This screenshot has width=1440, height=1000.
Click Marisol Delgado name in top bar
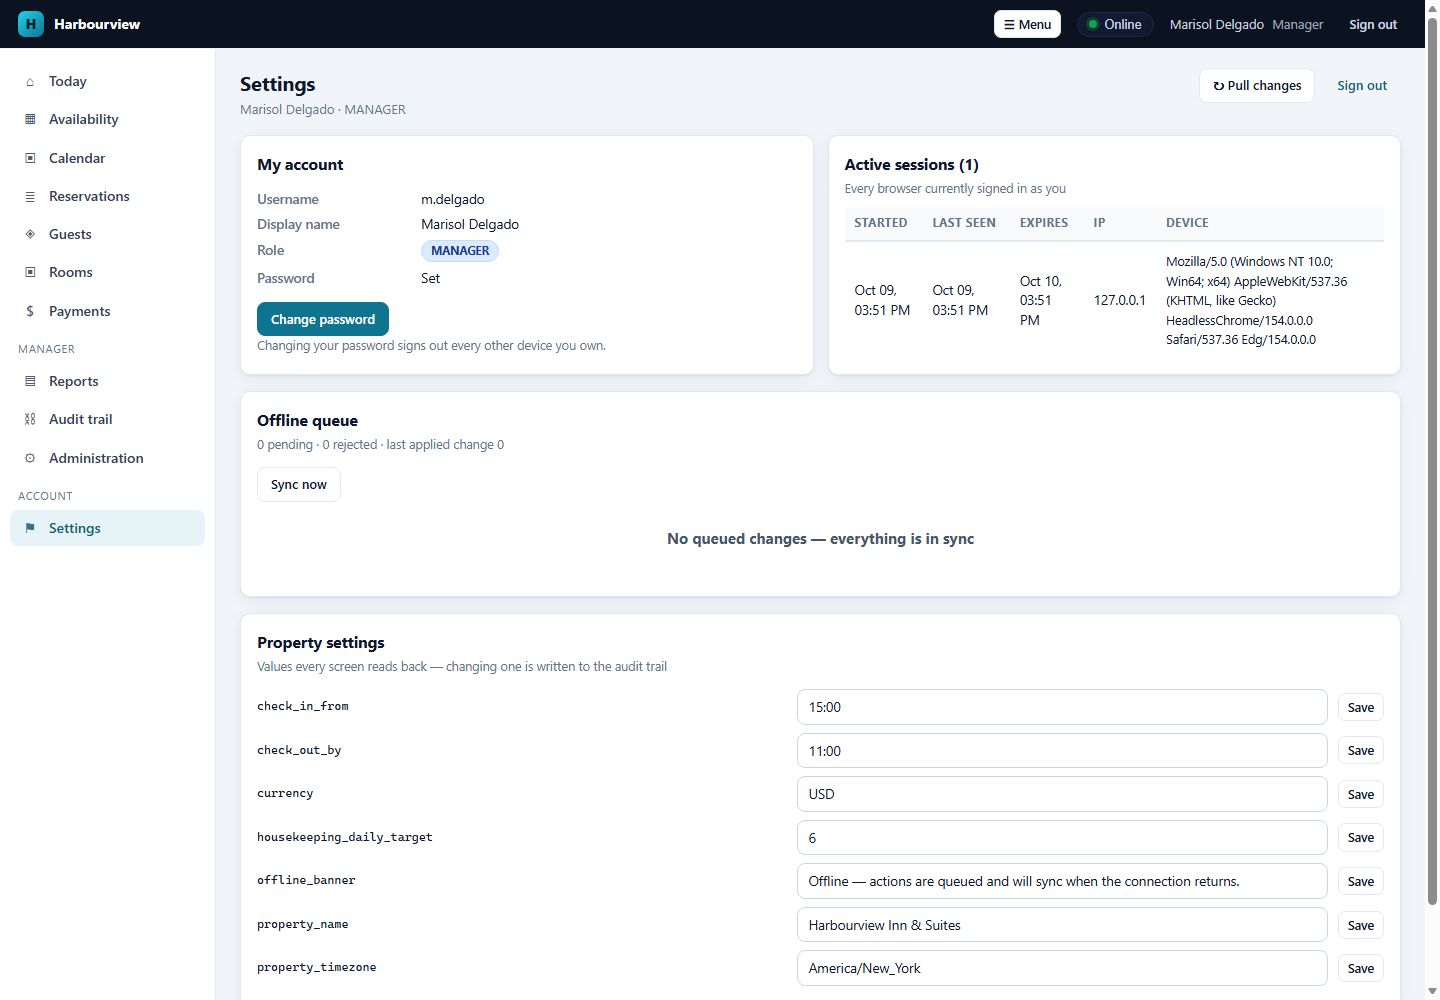pos(1217,25)
